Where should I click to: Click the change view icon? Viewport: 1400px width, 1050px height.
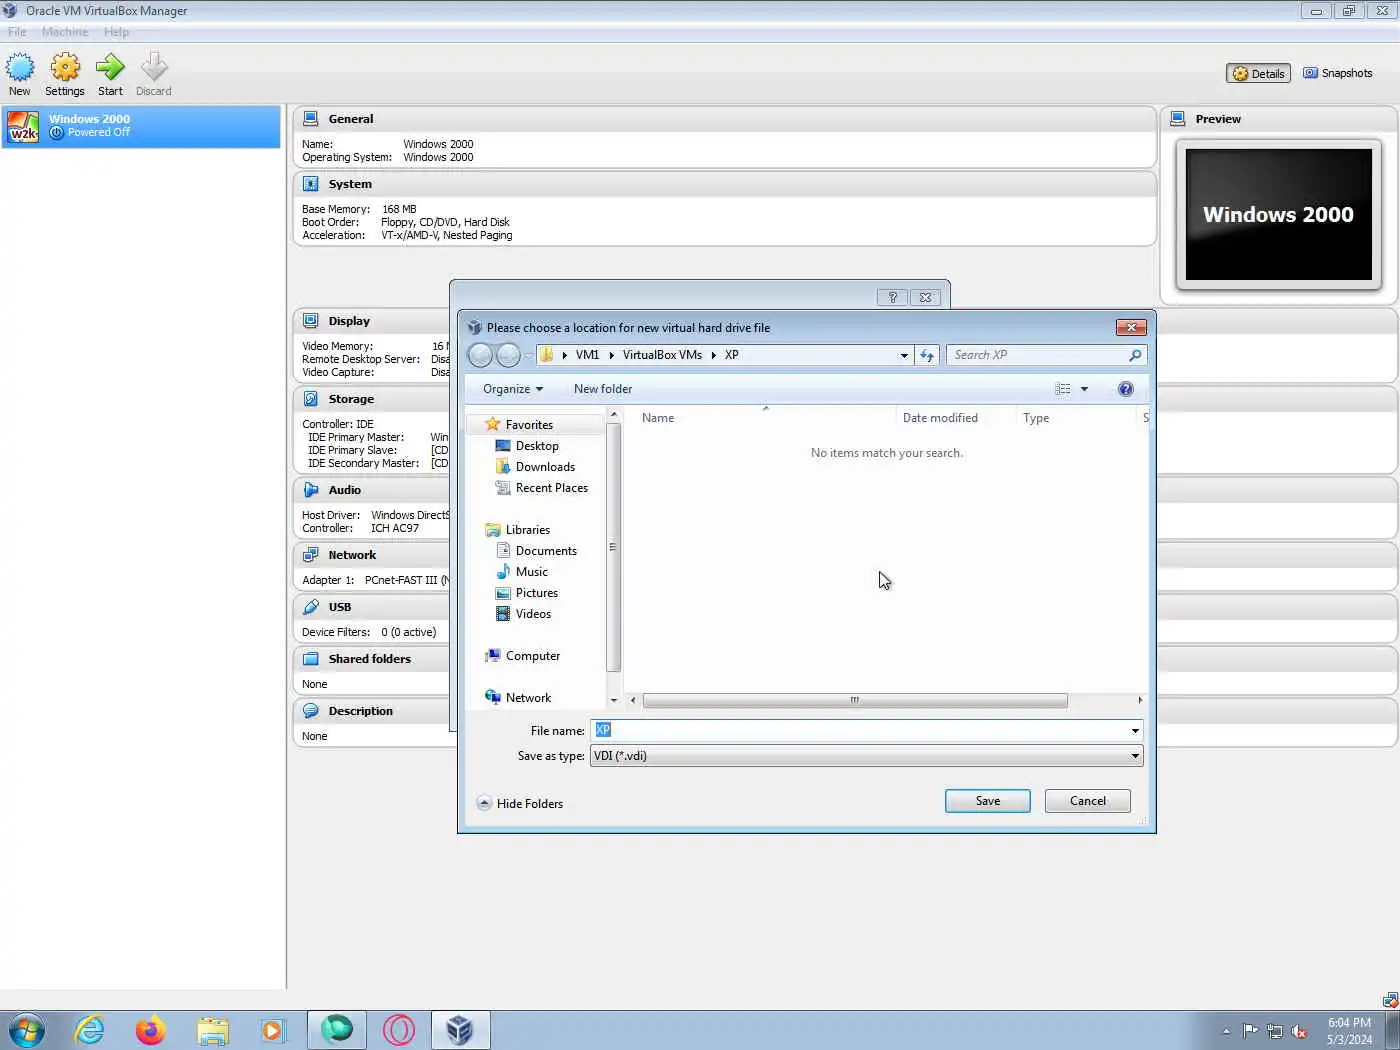pos(1063,389)
